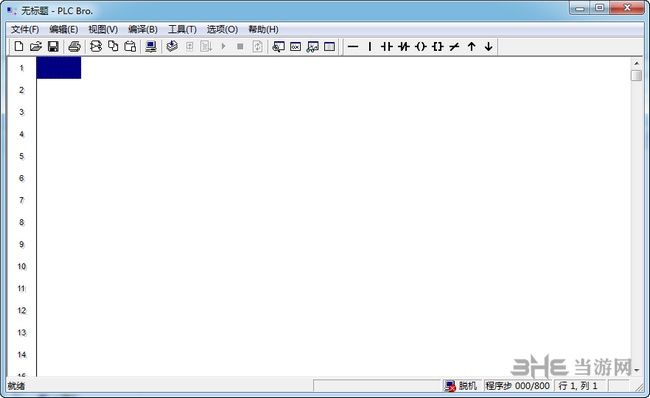Viewport: 650px width, 398px height.
Task: Insert an output coil element
Action: coord(421,46)
